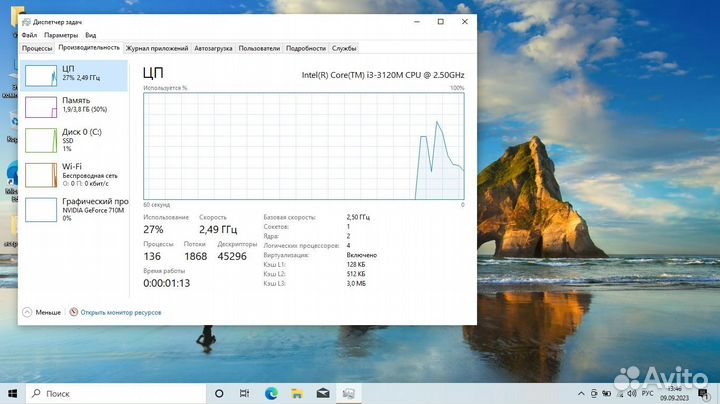The height and width of the screenshot is (404, 720).
Task: Select the Производительность tab
Action: (x=89, y=48)
